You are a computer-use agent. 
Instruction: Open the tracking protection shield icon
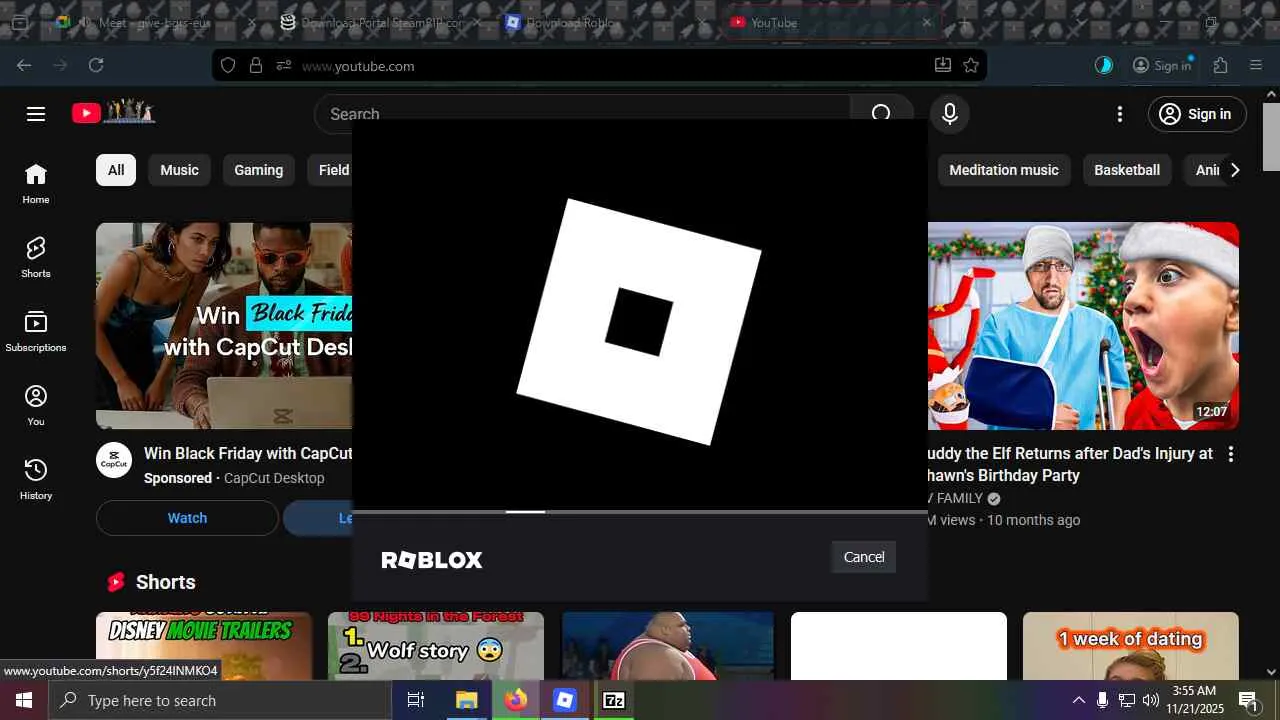[228, 65]
